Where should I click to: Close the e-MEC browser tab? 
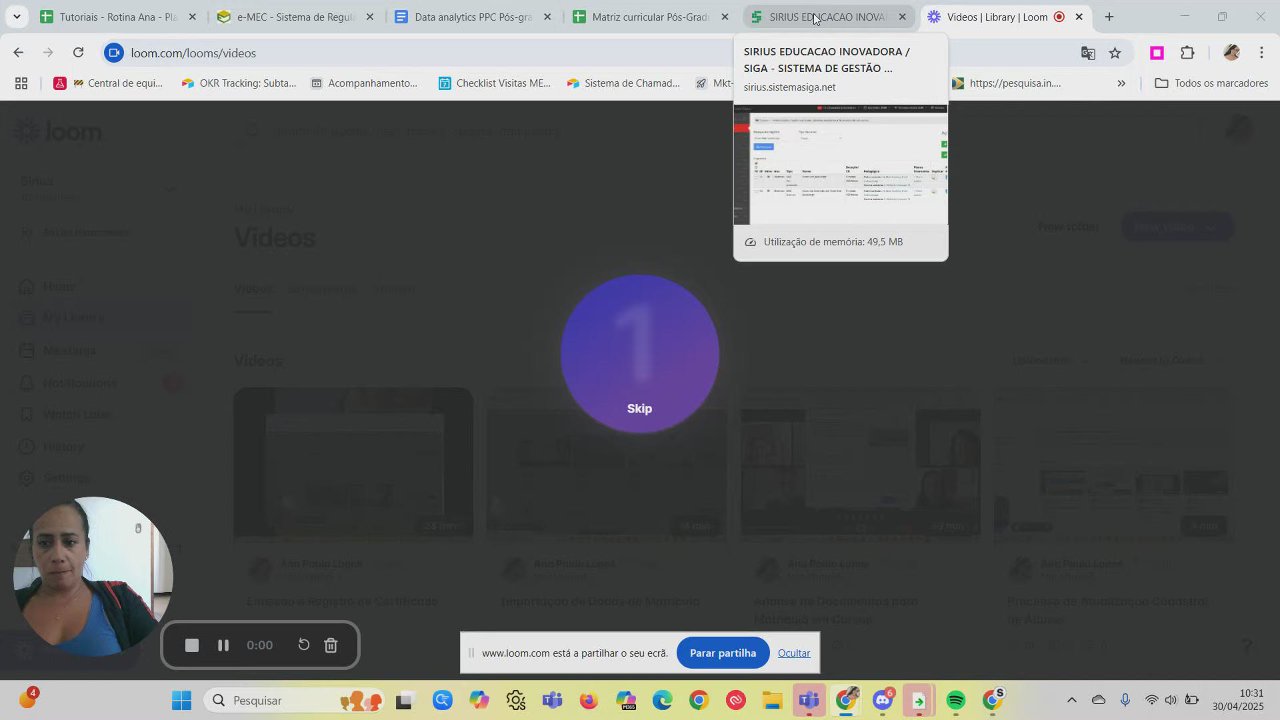click(x=370, y=17)
